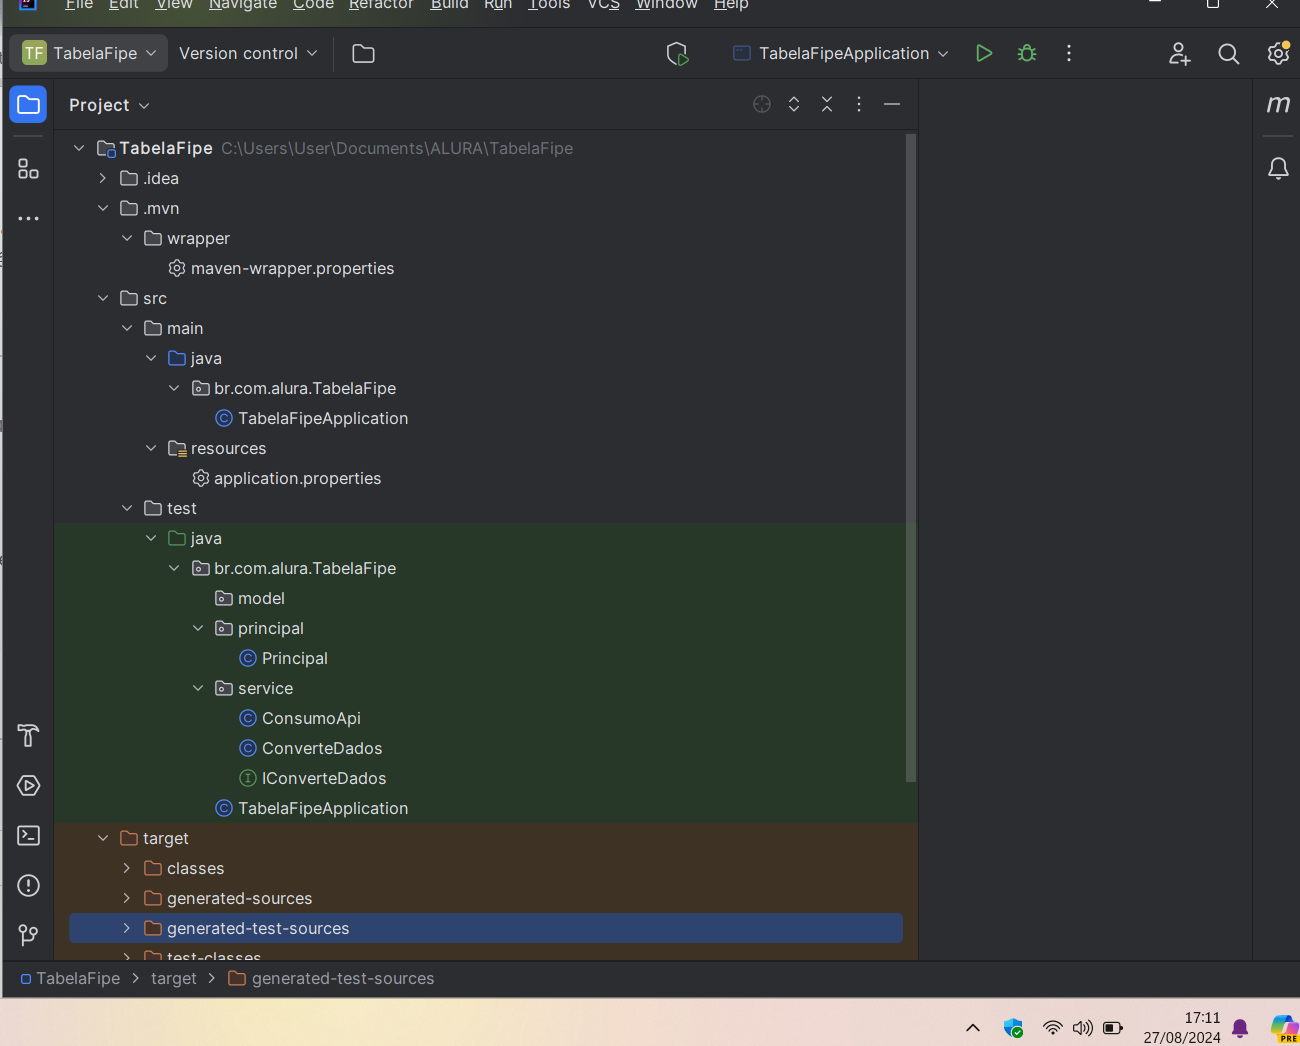Open the Structure tool window icon
The image size is (1300, 1046).
(x=28, y=169)
